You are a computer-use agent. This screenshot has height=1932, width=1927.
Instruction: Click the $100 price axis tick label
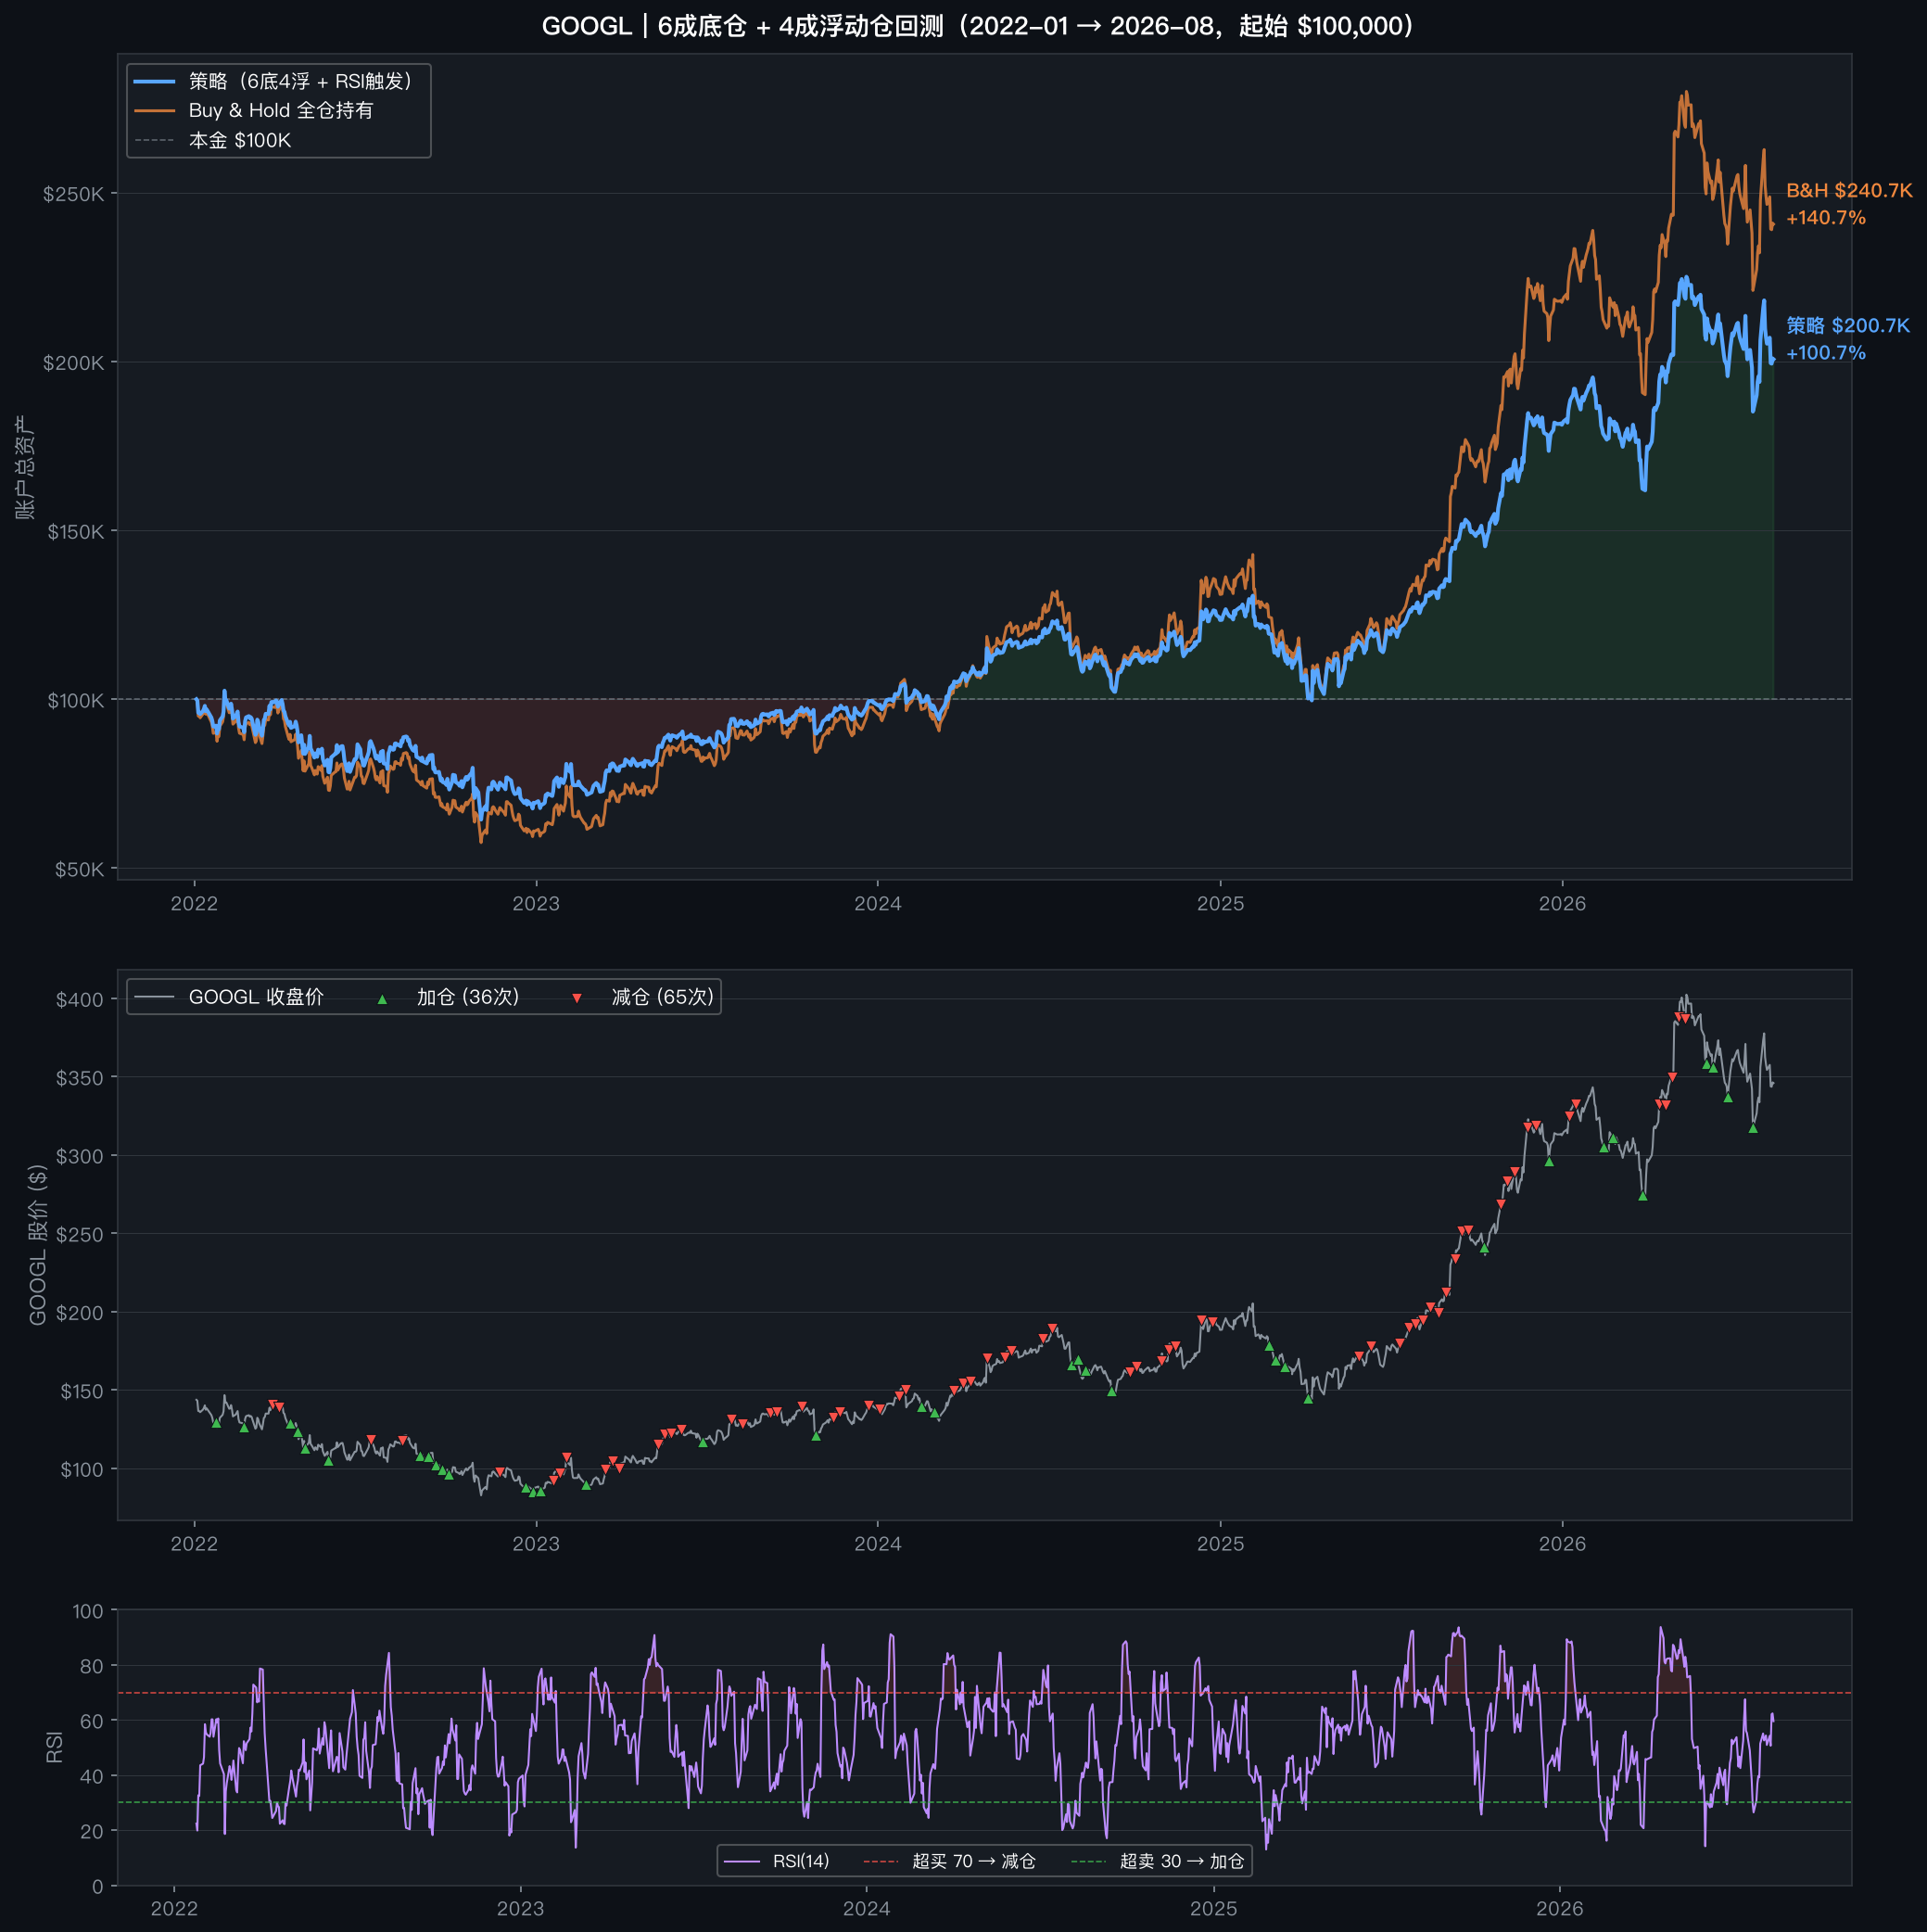pos(82,1470)
